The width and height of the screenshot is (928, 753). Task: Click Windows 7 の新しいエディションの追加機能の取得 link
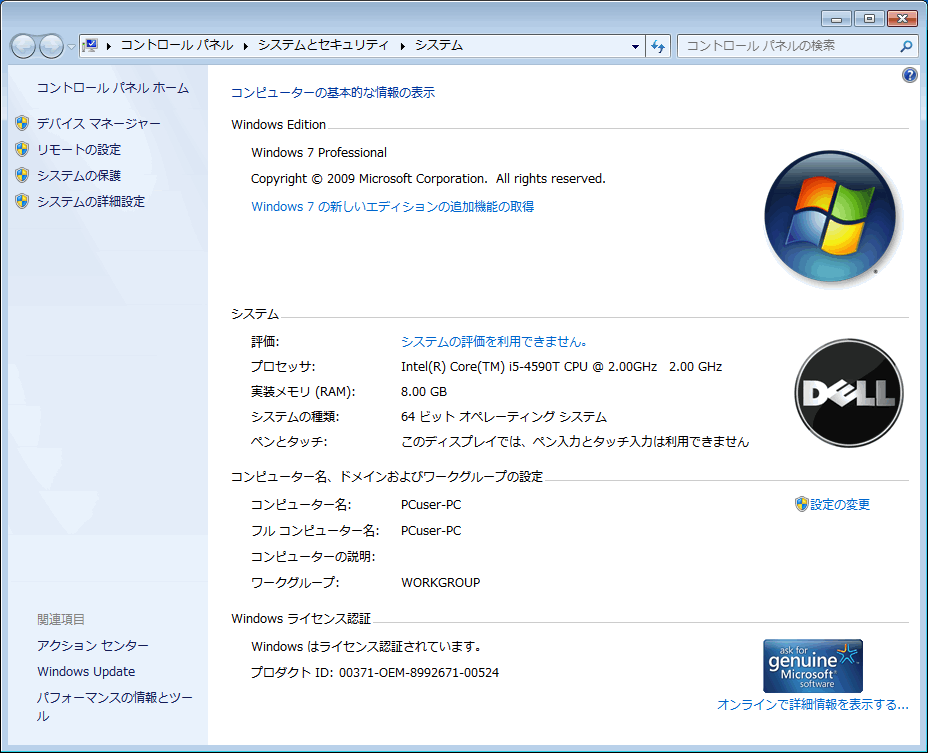392,207
